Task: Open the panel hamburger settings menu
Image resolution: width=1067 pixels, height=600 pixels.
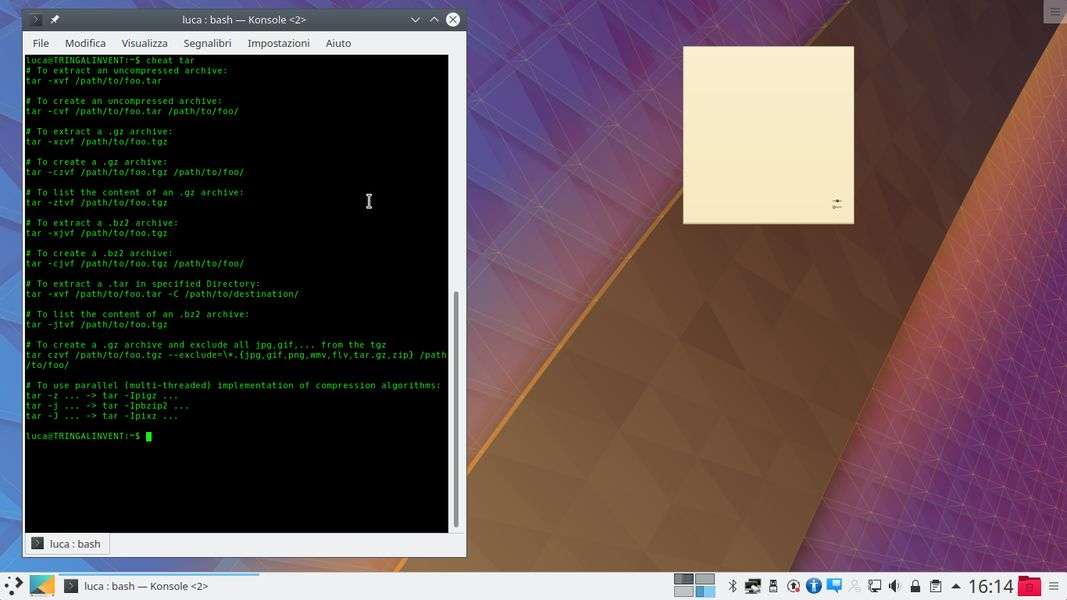Action: click(1053, 586)
